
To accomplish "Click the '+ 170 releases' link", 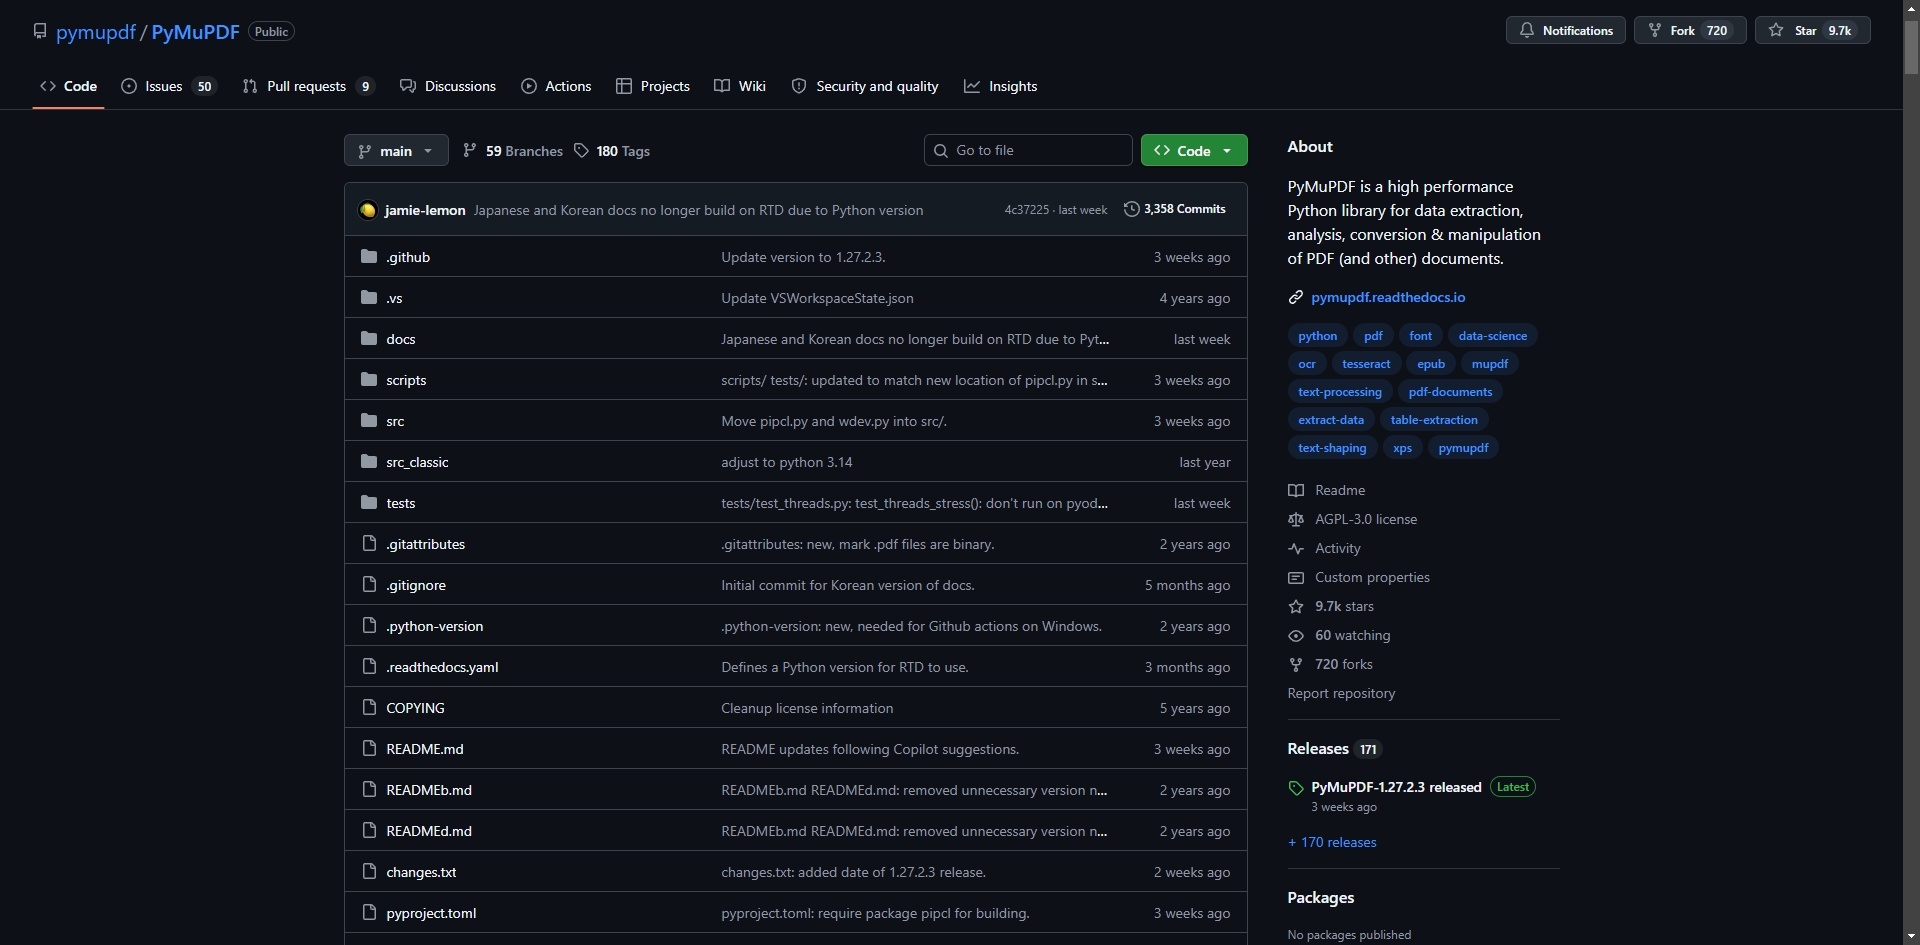I will [1332, 843].
